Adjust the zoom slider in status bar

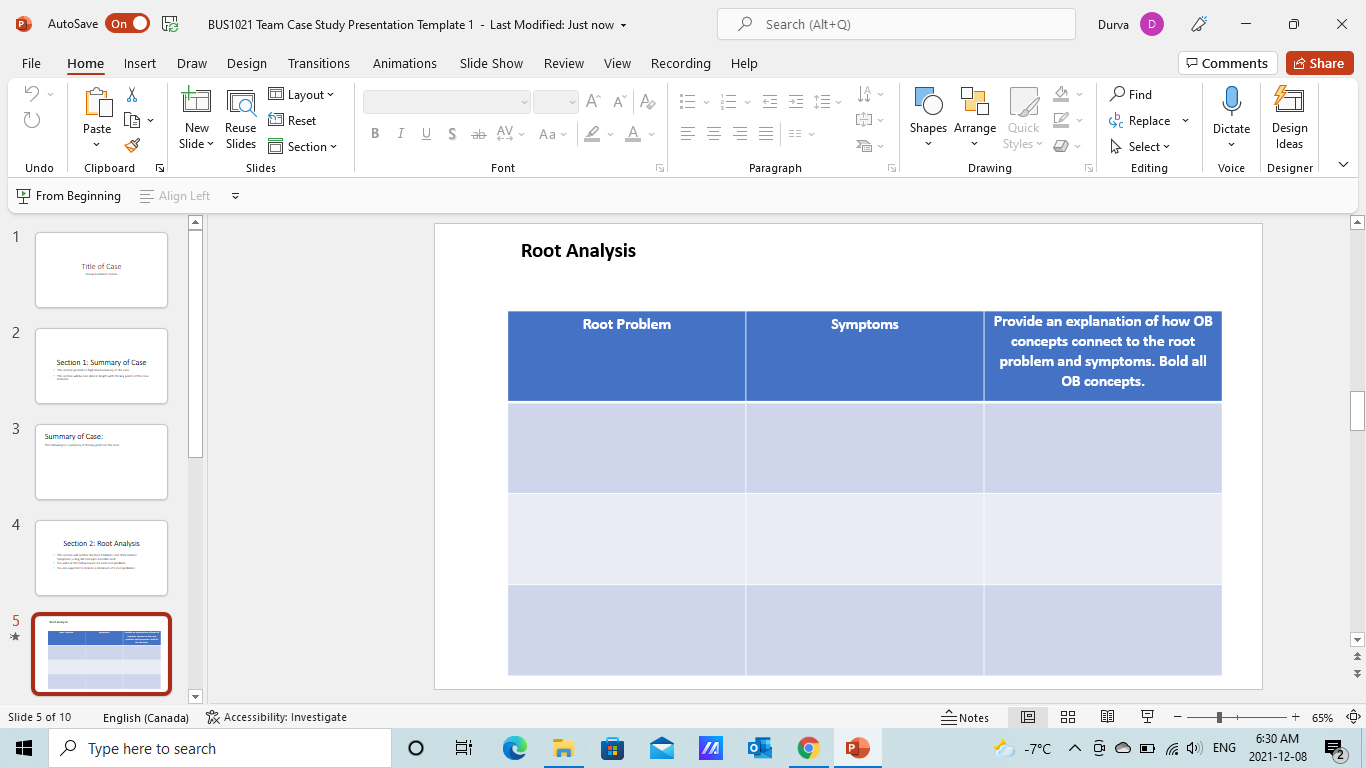tap(1219, 717)
